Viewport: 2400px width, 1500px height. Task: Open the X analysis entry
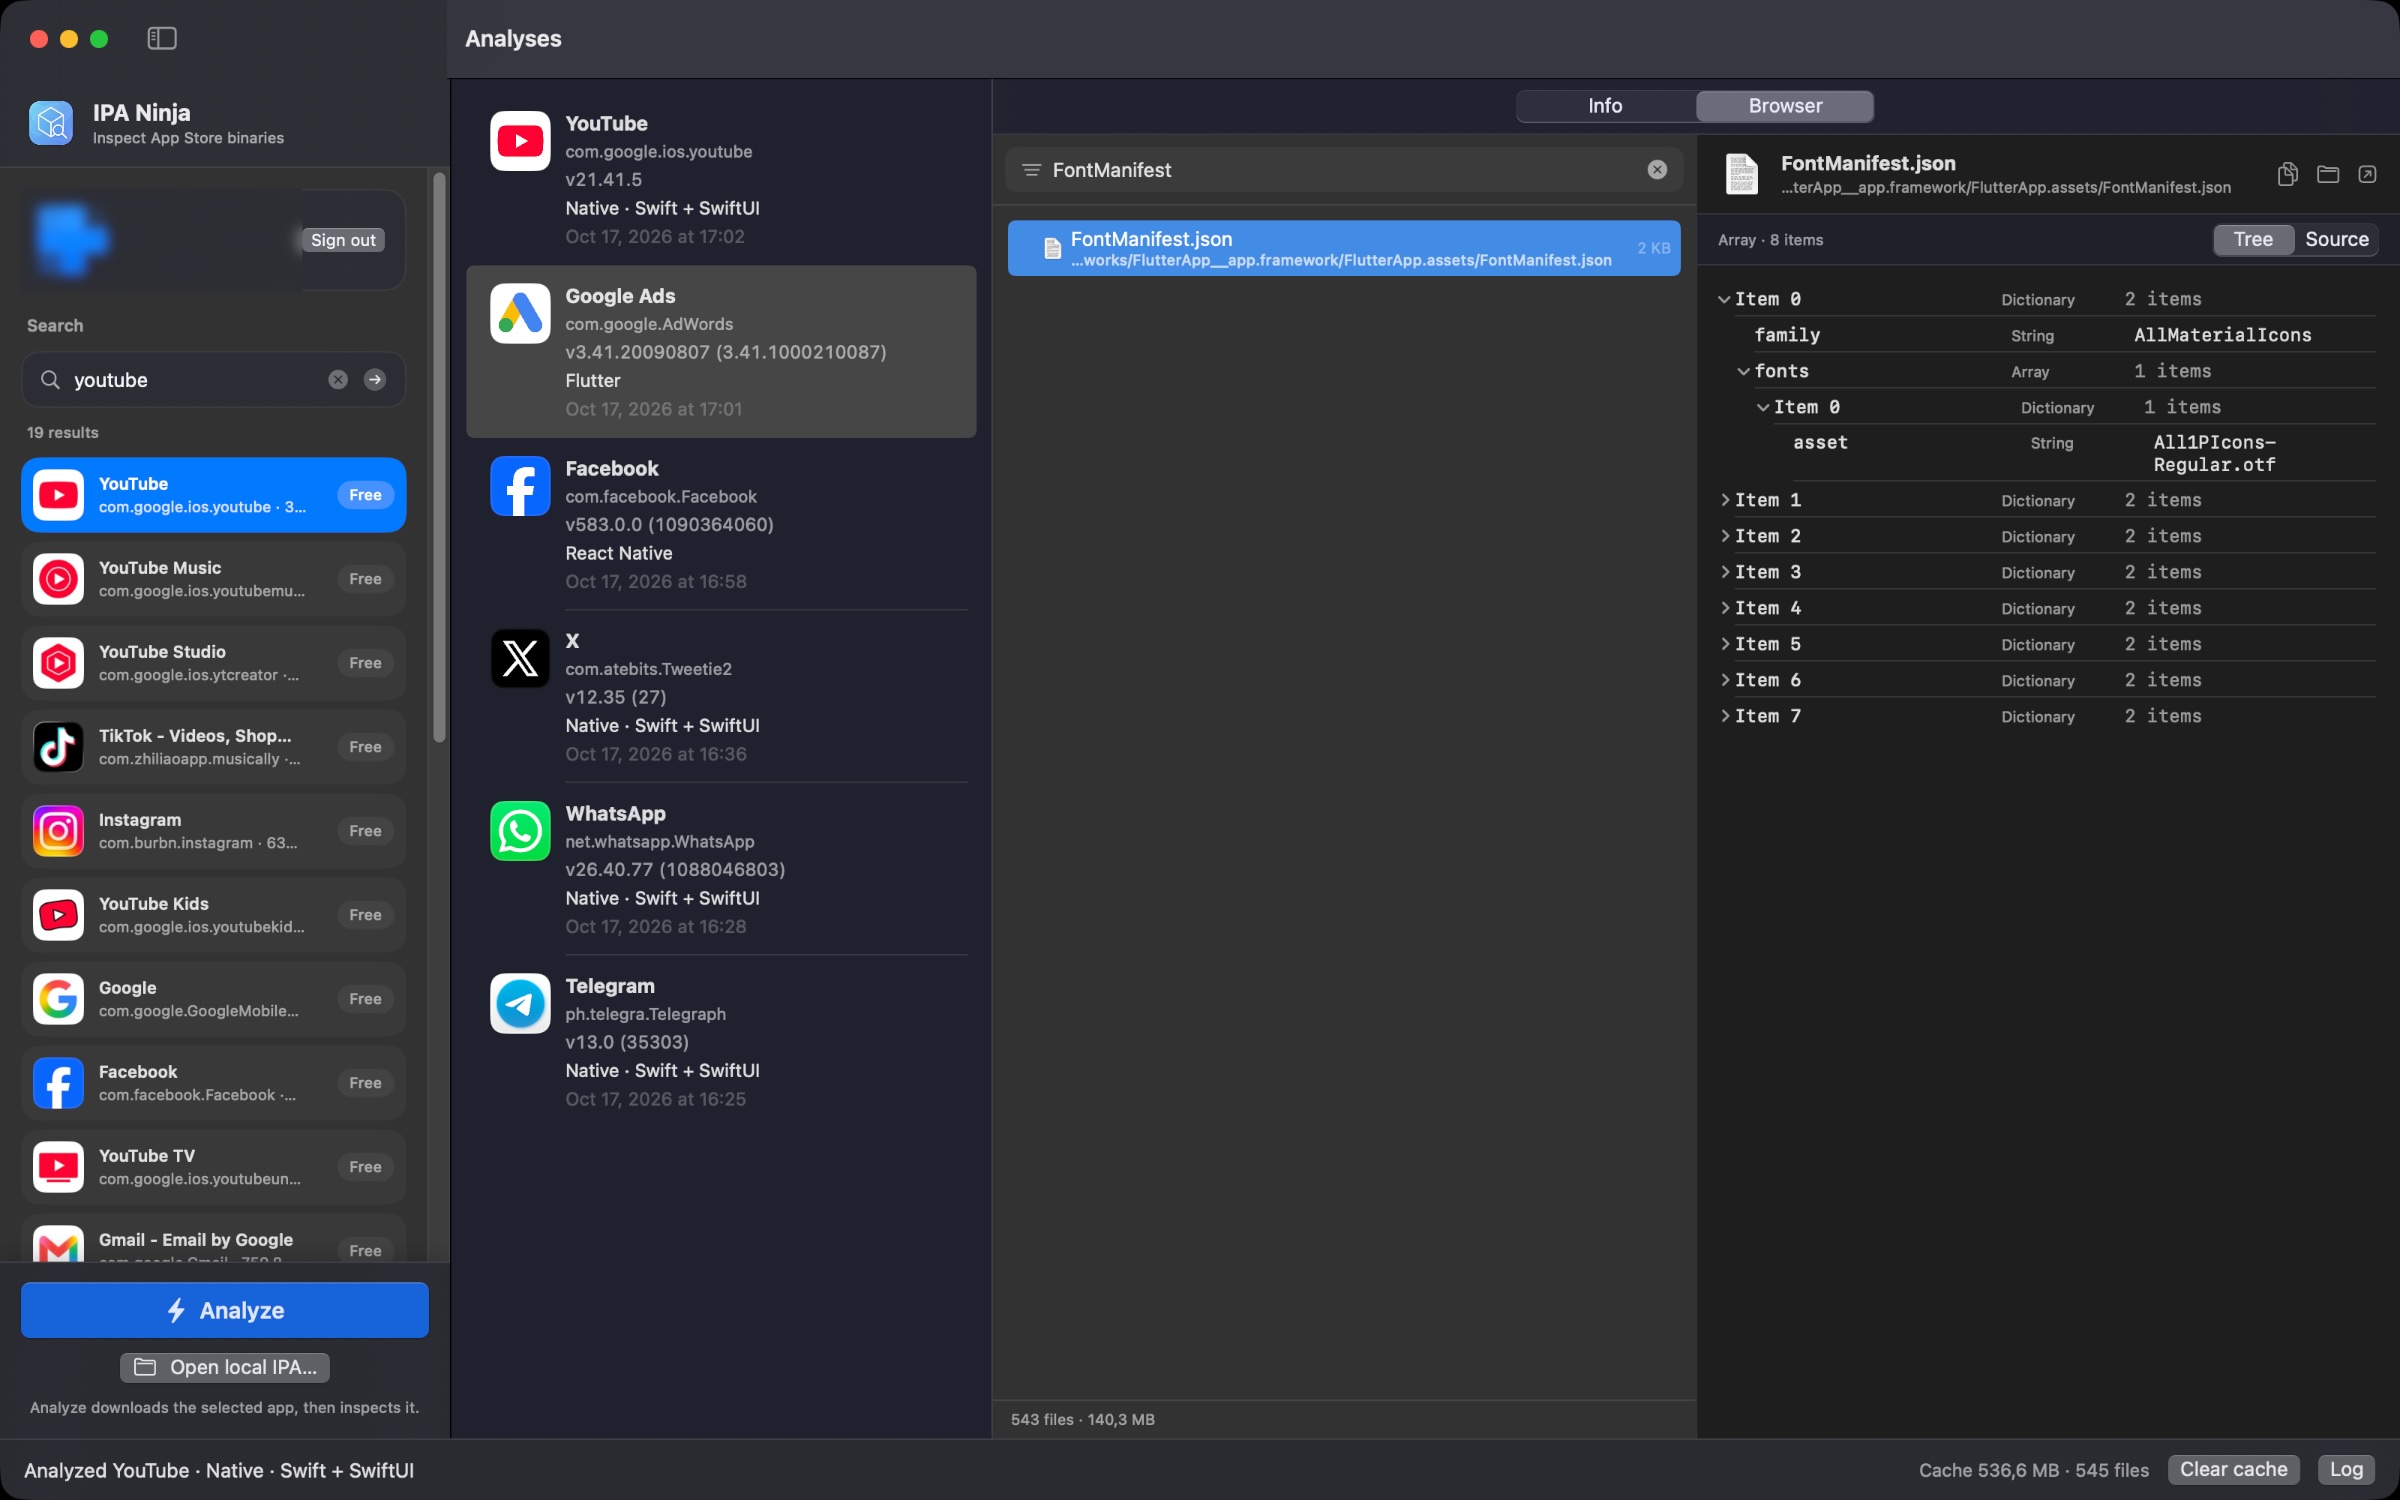(721, 697)
